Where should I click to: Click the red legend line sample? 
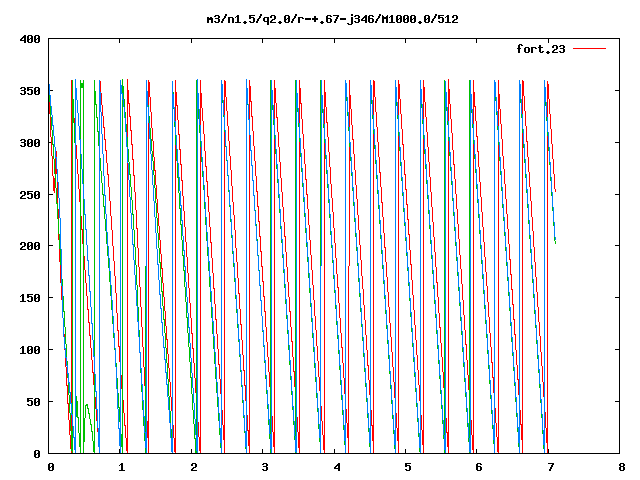coord(589,49)
